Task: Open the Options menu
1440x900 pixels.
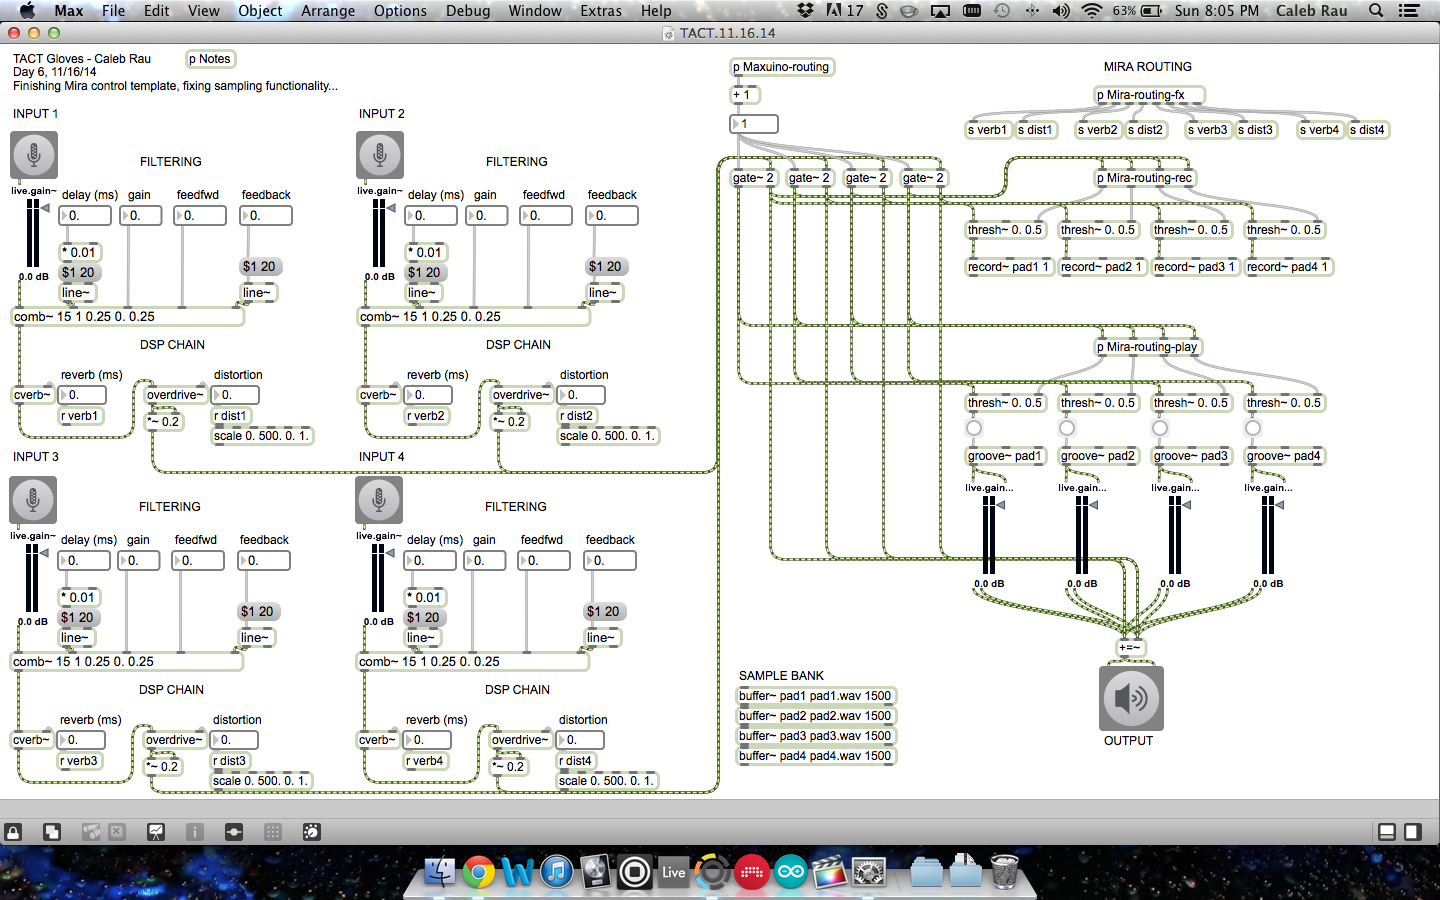Action: (400, 11)
